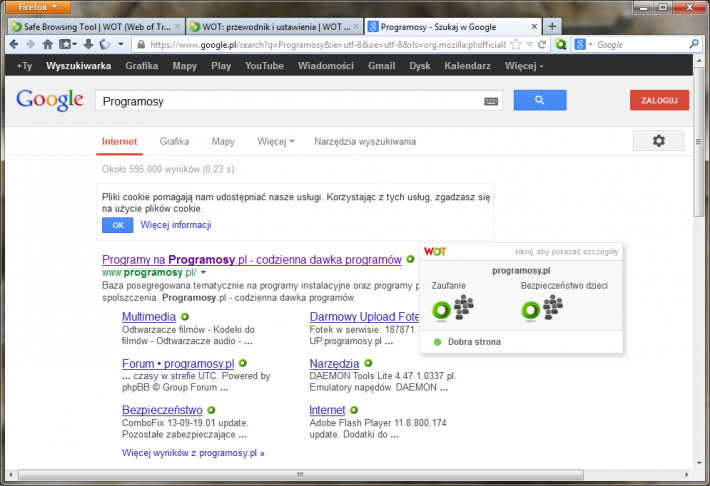The height and width of the screenshot is (486, 710).
Task: Click the programosy.pl heading in WOT popup
Action: (521, 271)
